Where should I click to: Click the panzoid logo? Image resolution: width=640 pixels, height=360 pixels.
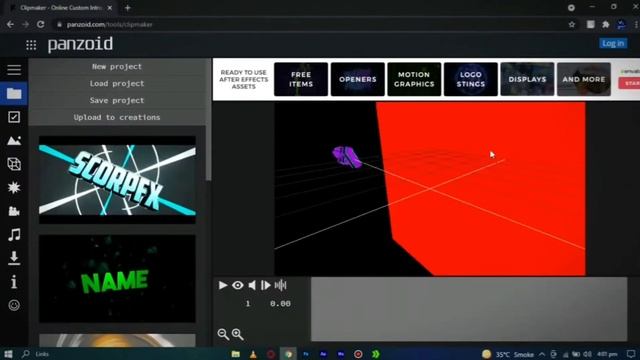tap(80, 44)
